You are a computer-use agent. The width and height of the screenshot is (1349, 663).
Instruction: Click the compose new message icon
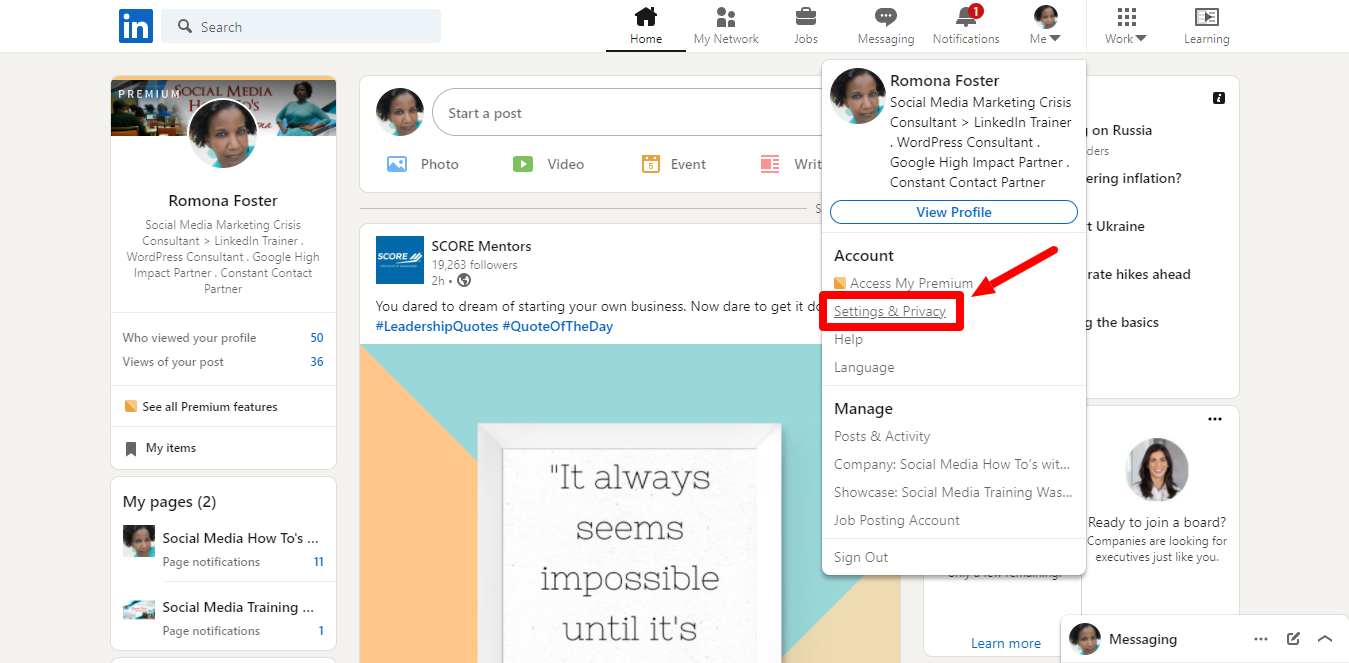coord(1293,639)
